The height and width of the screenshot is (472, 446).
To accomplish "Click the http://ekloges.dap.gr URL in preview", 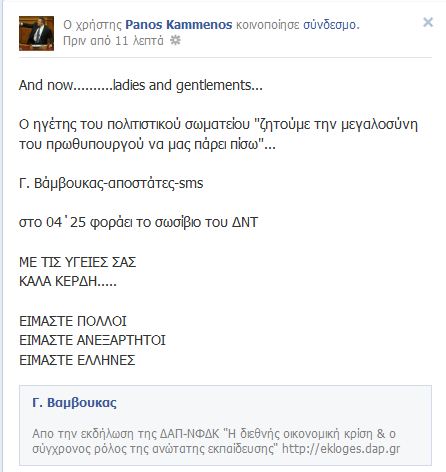I will click(341, 449).
